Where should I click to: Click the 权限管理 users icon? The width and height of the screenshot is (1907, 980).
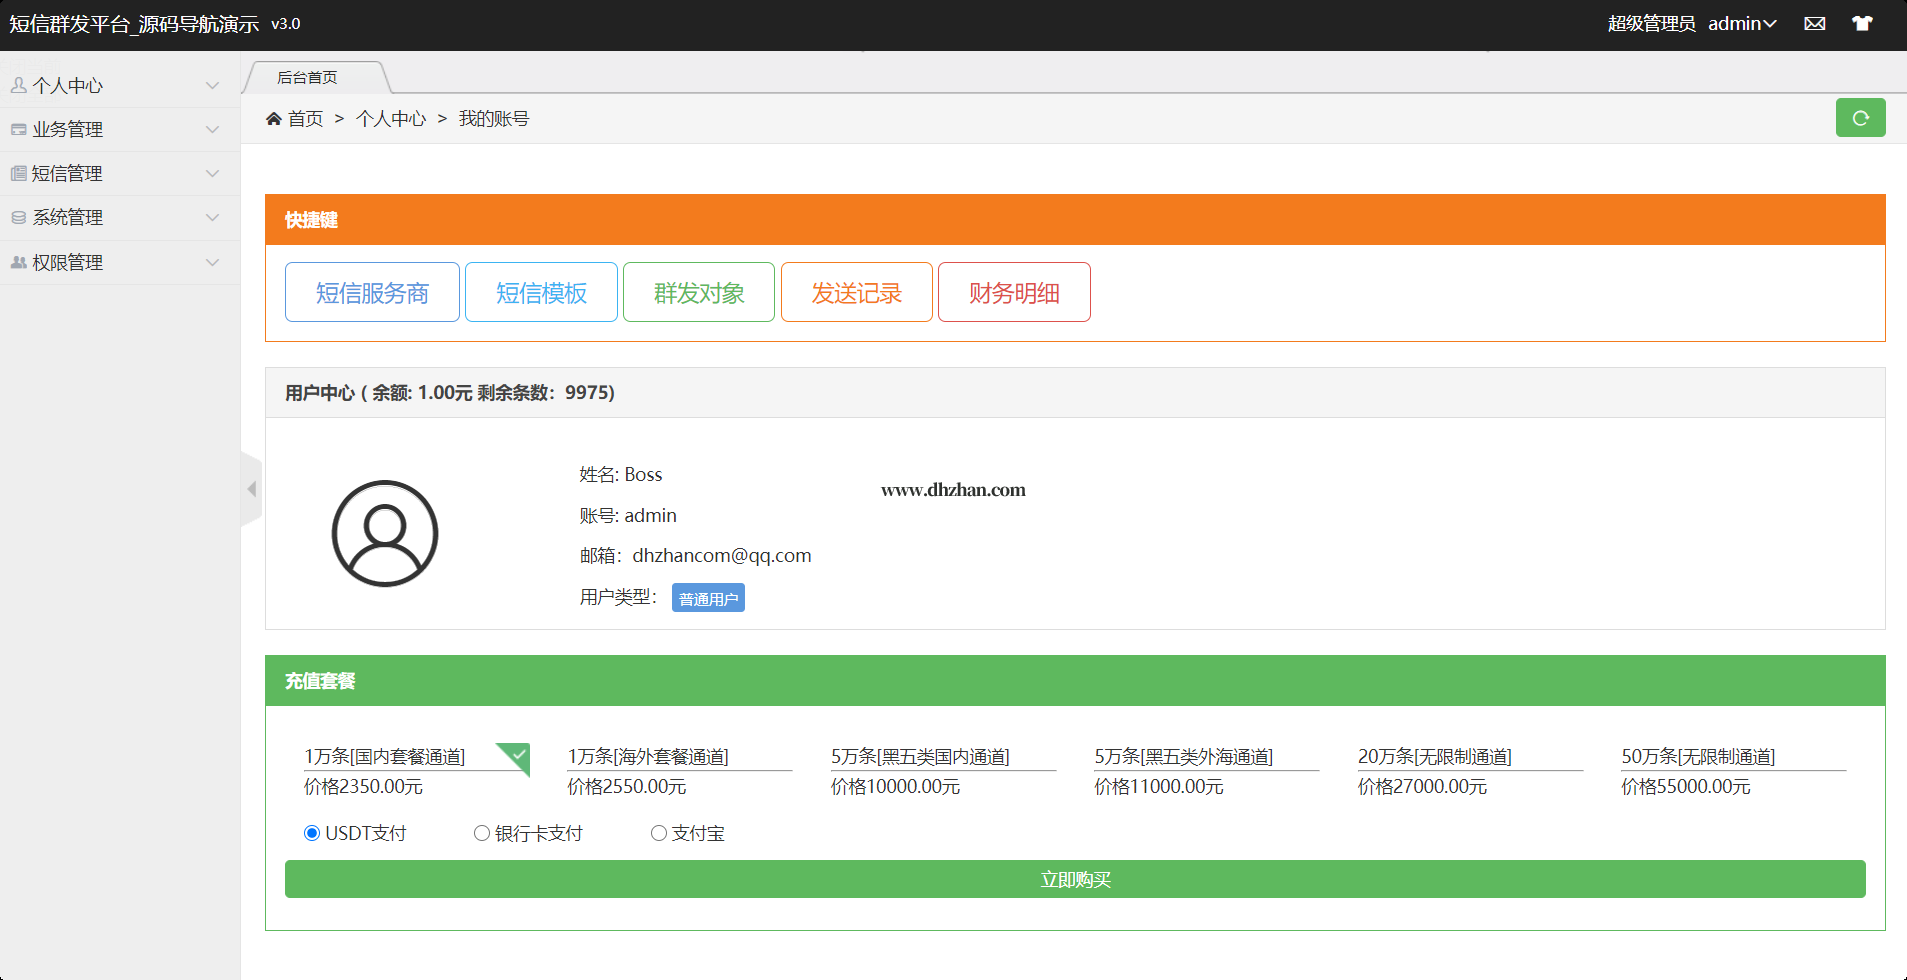(x=18, y=262)
